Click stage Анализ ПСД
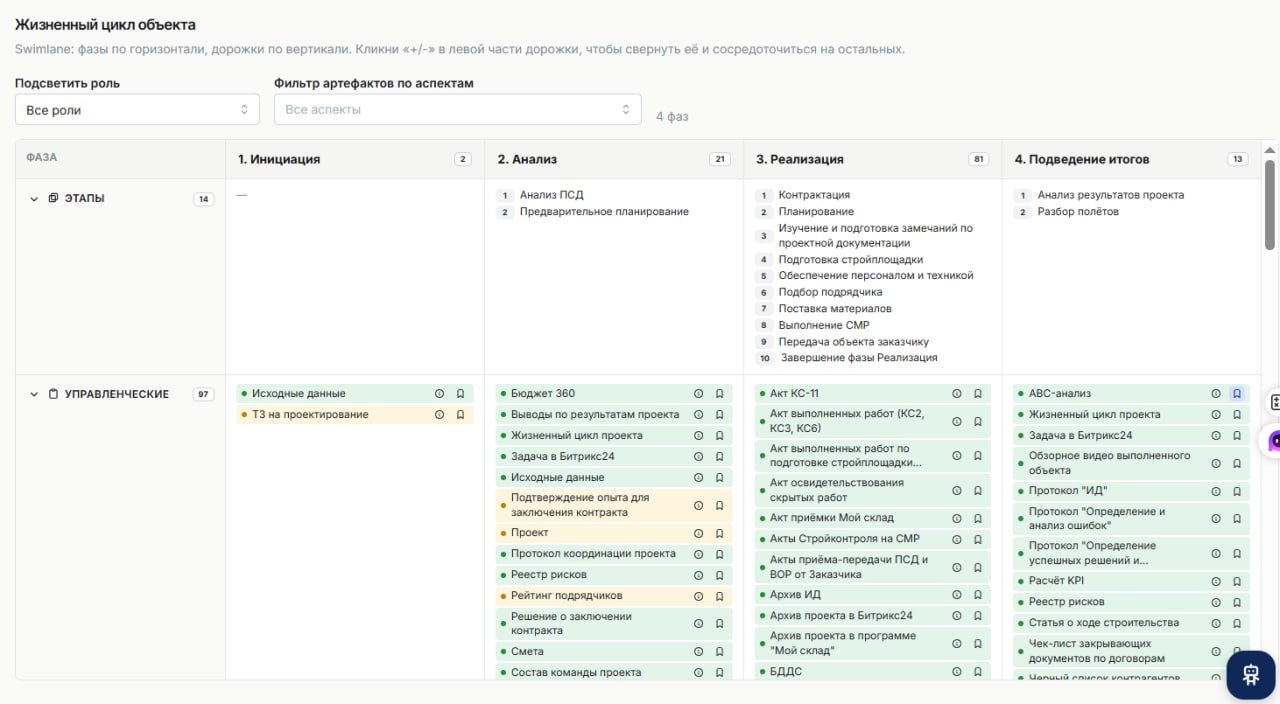The width and height of the screenshot is (1280, 704). click(x=551, y=195)
